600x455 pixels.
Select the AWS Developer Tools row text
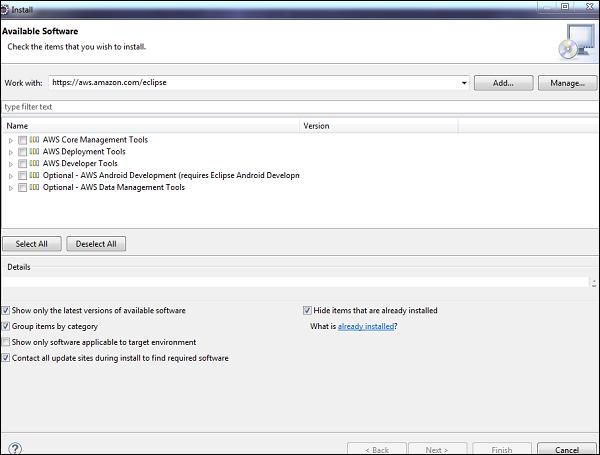coord(80,163)
